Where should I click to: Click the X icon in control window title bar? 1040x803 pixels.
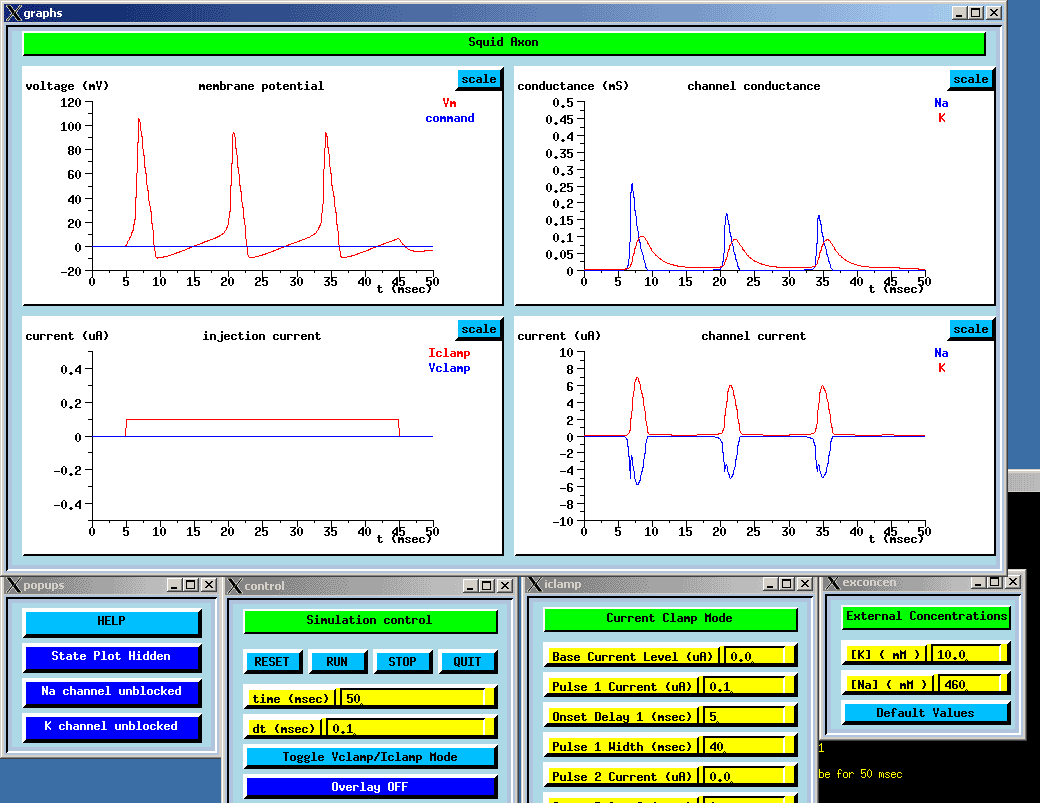pyautogui.click(x=233, y=585)
